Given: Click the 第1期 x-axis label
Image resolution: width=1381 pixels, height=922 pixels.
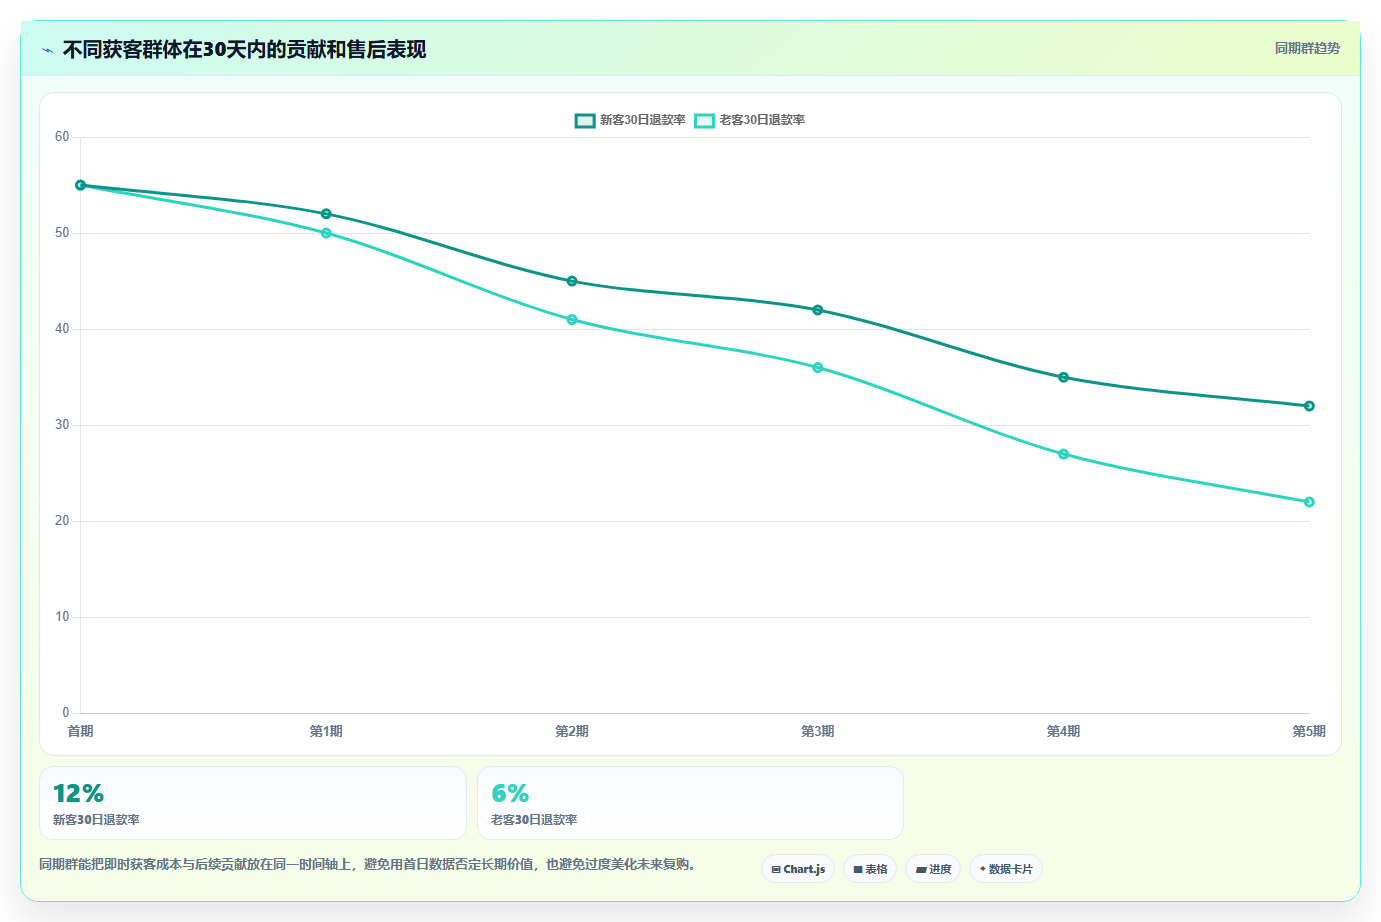Looking at the screenshot, I should click(x=326, y=731).
